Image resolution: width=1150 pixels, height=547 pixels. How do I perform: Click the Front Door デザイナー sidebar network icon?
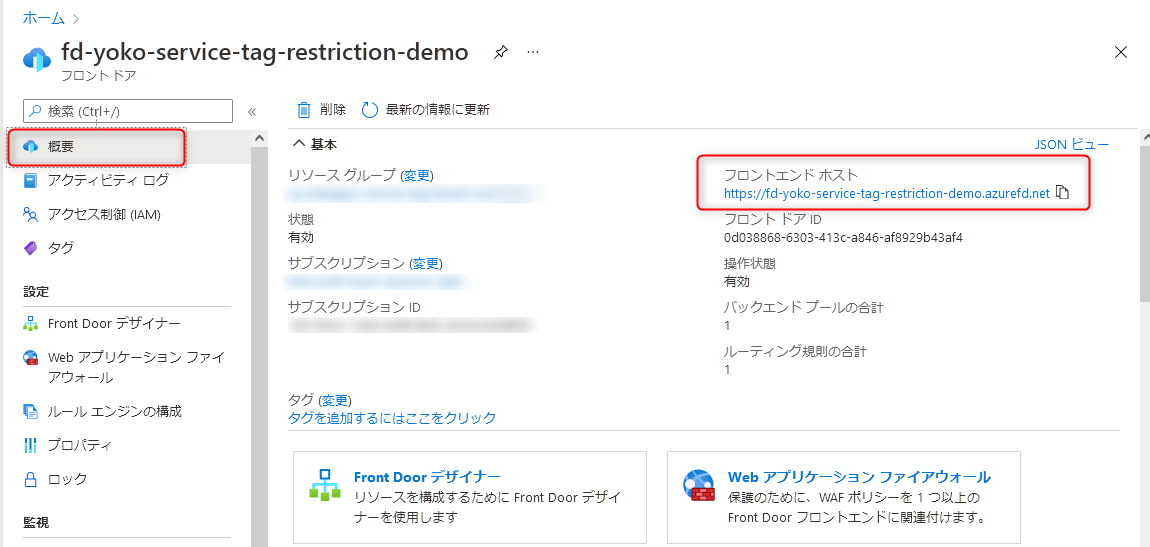click(x=30, y=323)
